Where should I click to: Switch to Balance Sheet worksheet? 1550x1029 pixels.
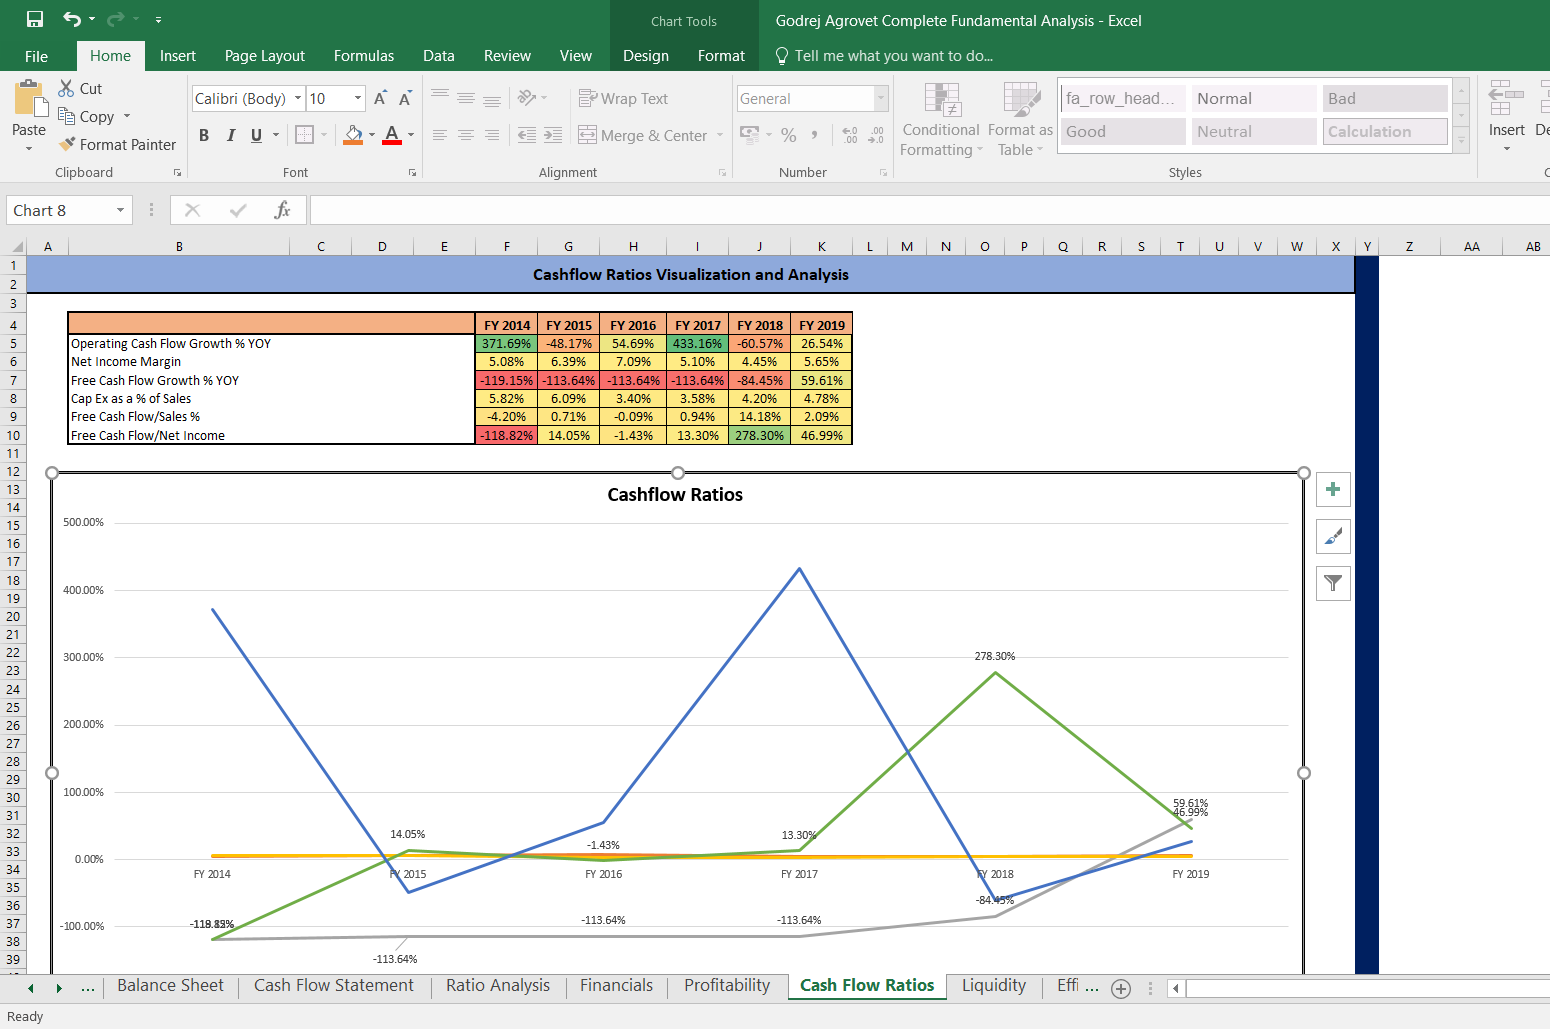(x=170, y=986)
